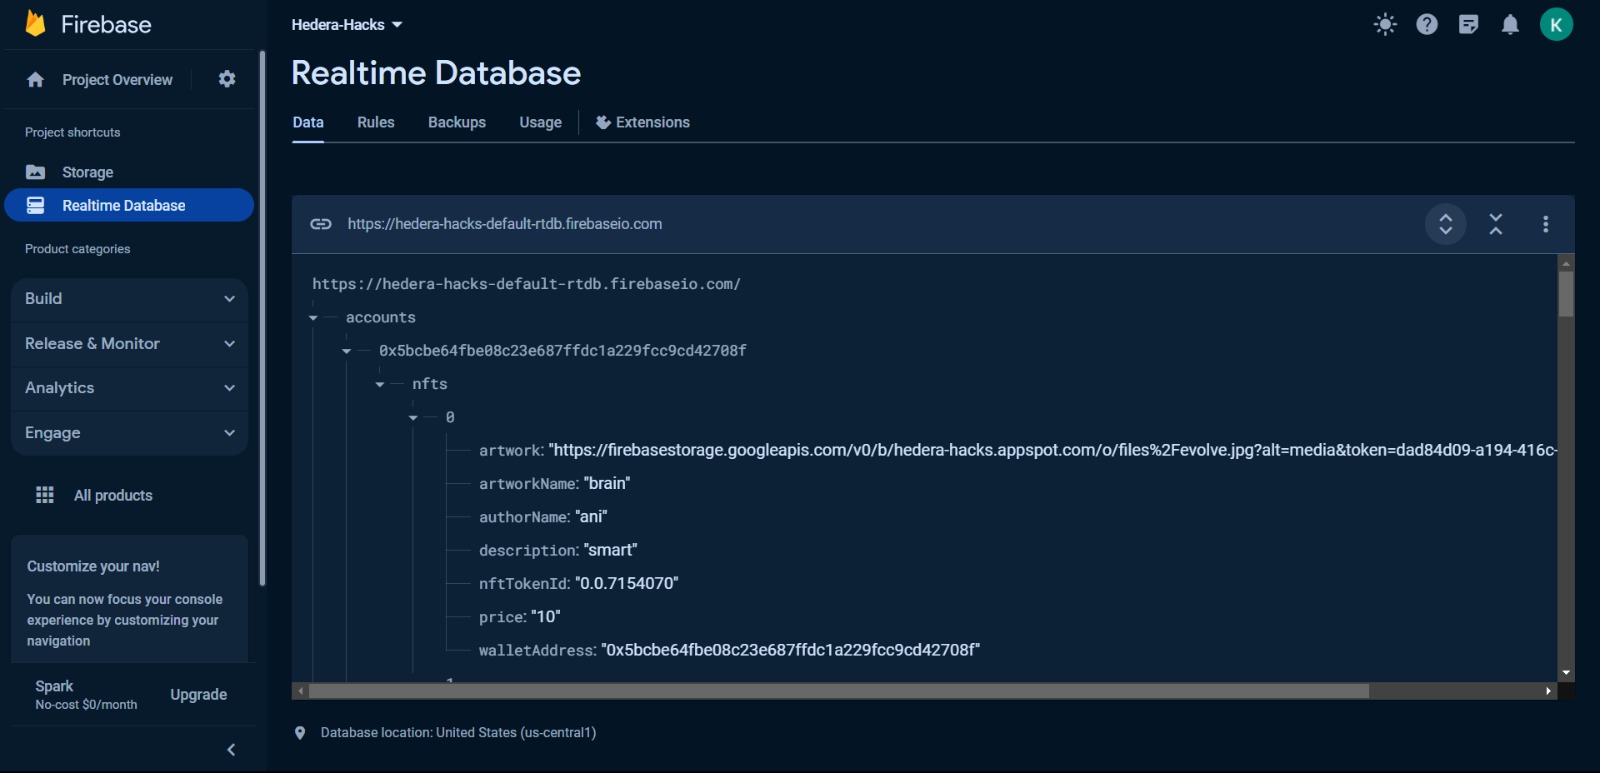
Task: Click the expand all nodes icon
Action: click(1446, 224)
